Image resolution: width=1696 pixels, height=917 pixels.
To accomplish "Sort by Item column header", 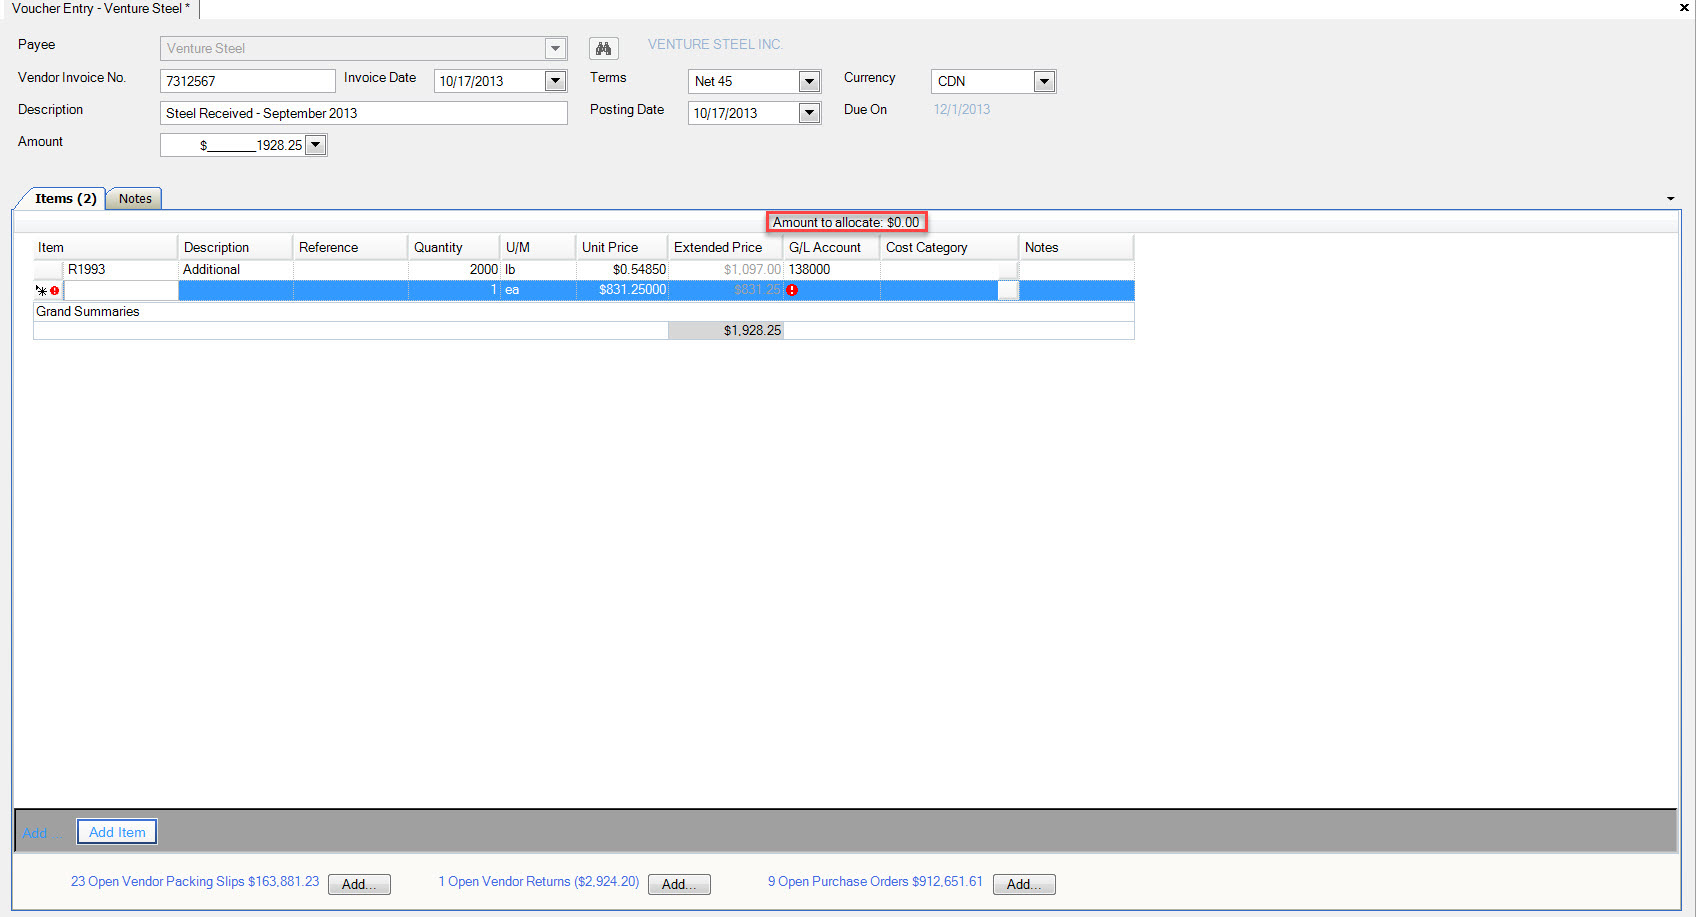I will (x=105, y=247).
